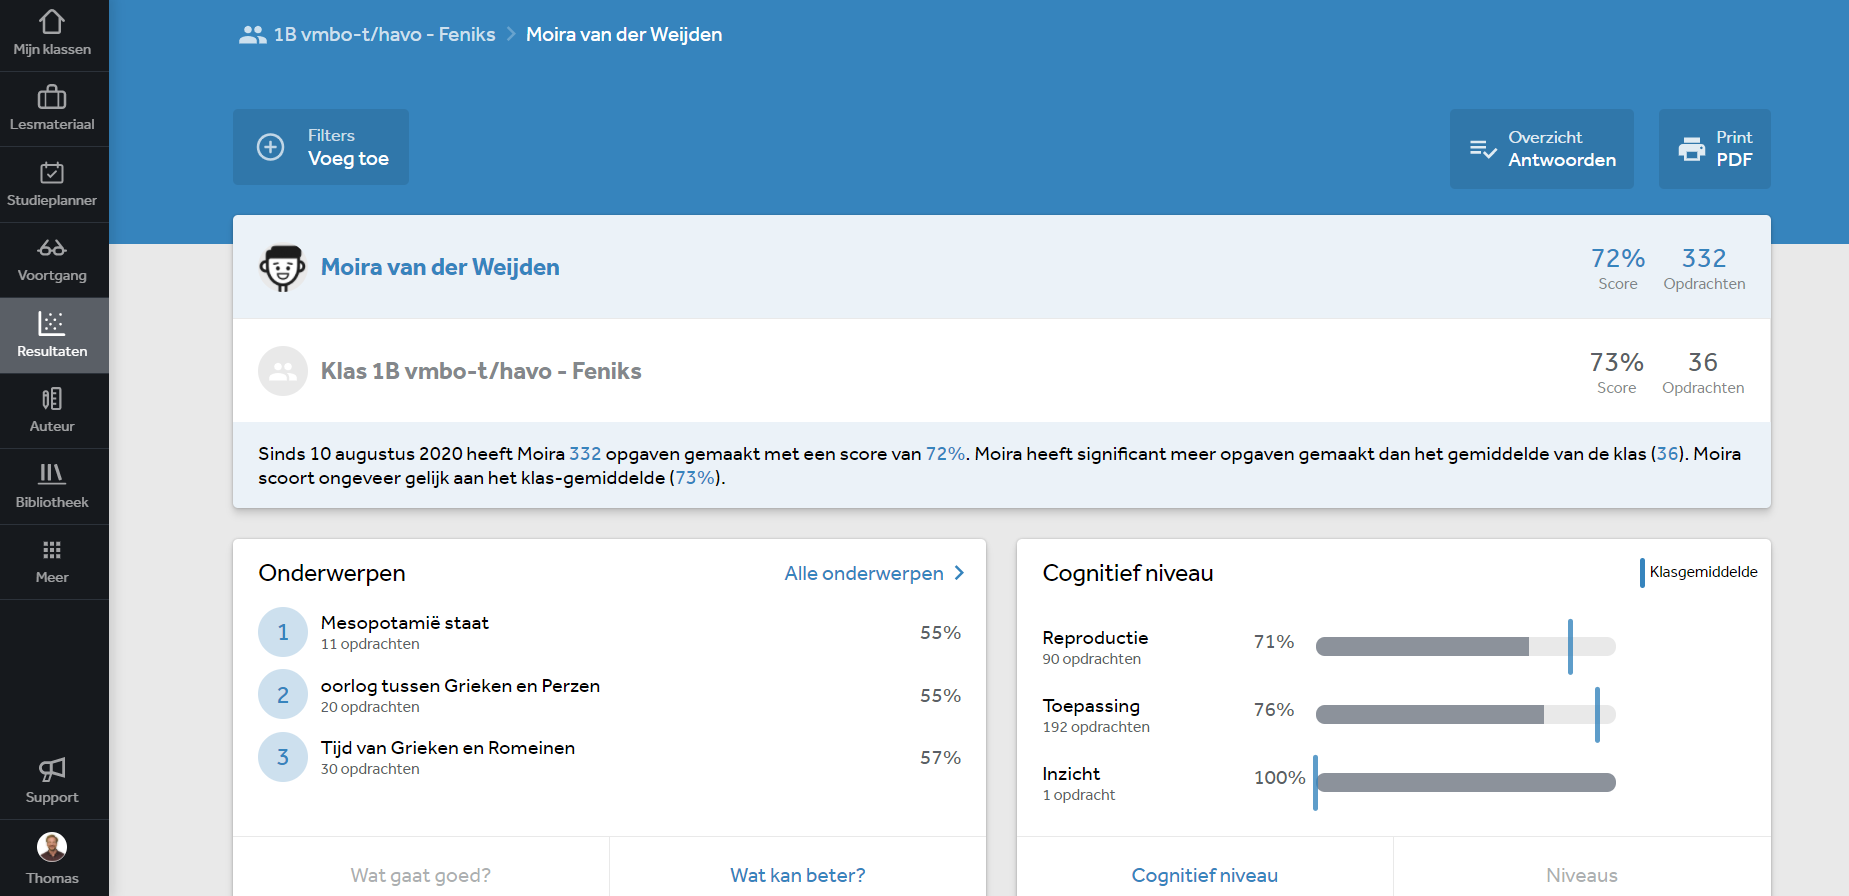Click Onderwerpen panel heading
This screenshot has width=1849, height=896.
(x=332, y=573)
